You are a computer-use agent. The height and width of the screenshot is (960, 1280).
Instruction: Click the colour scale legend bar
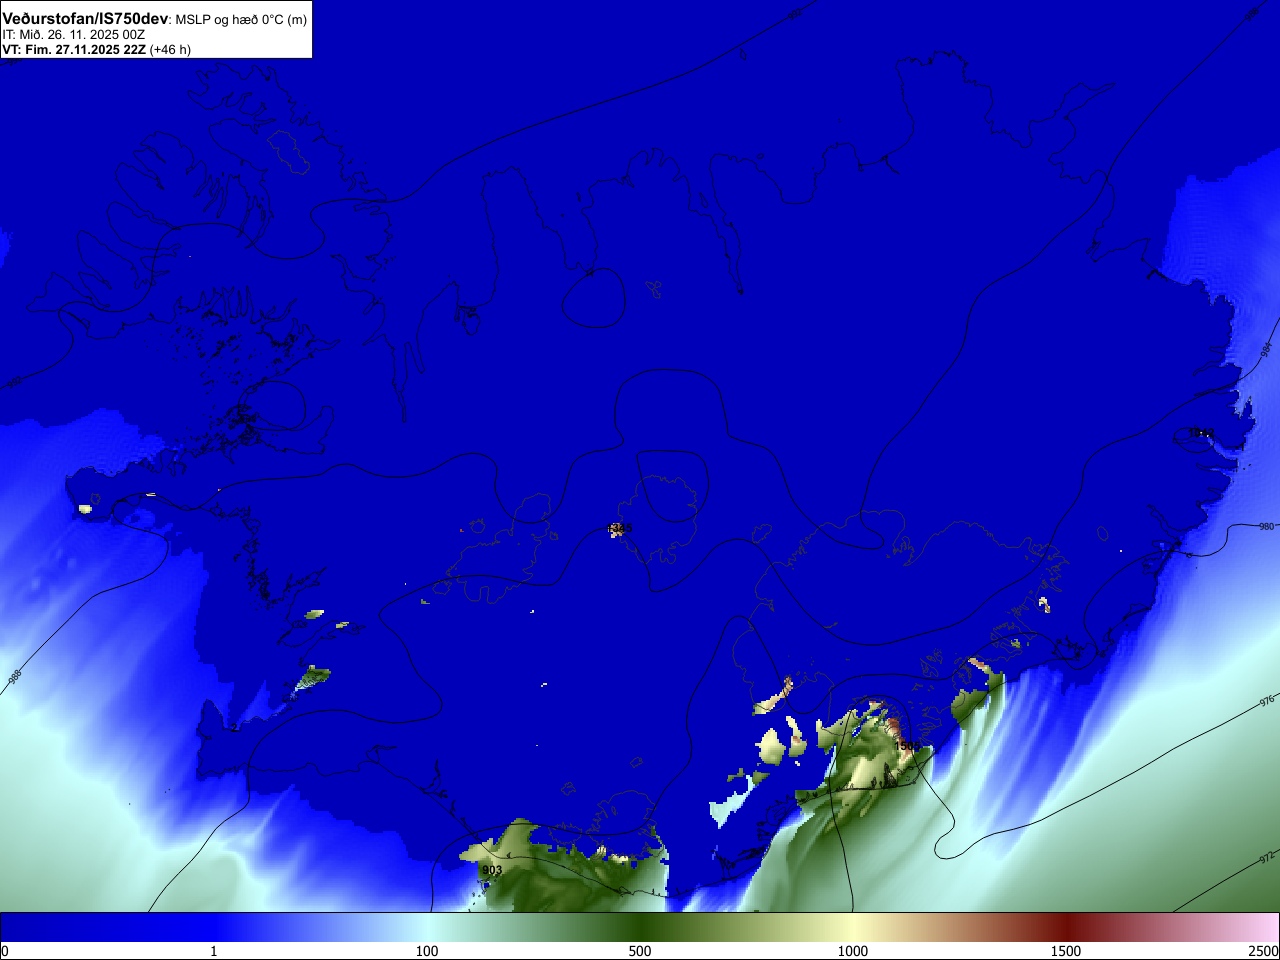(x=640, y=927)
